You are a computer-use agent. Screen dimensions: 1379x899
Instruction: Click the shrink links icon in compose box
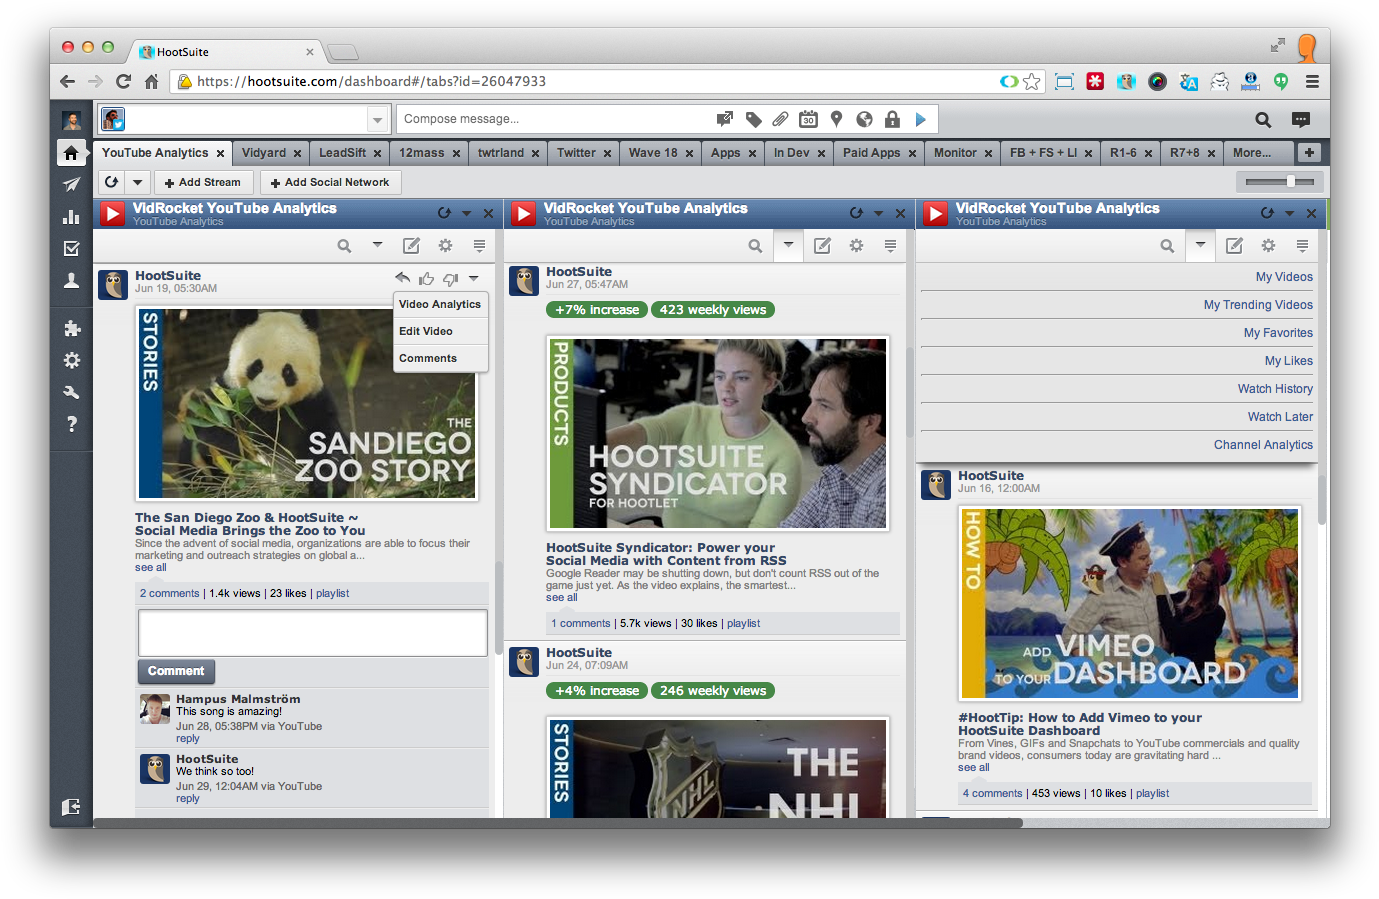point(725,119)
